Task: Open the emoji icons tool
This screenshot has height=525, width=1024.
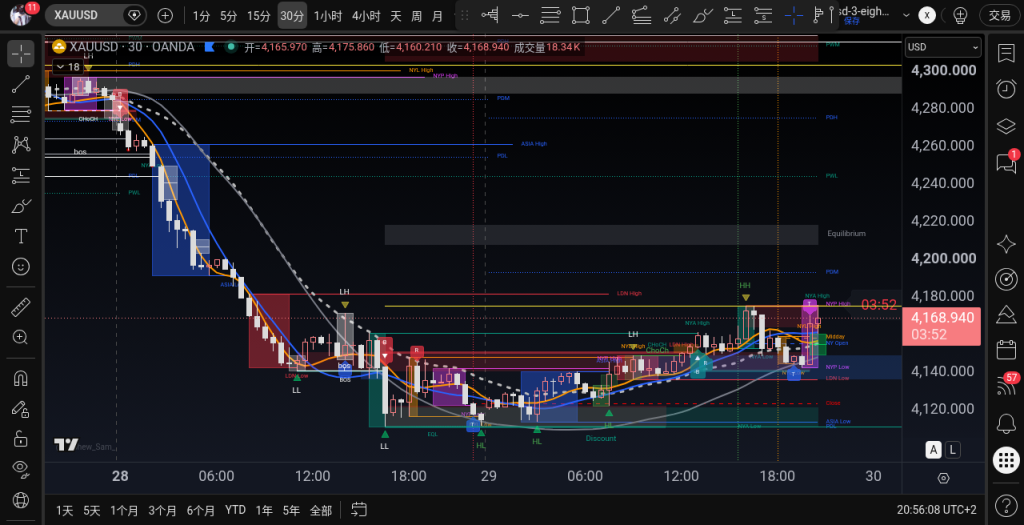Action: click(21, 266)
